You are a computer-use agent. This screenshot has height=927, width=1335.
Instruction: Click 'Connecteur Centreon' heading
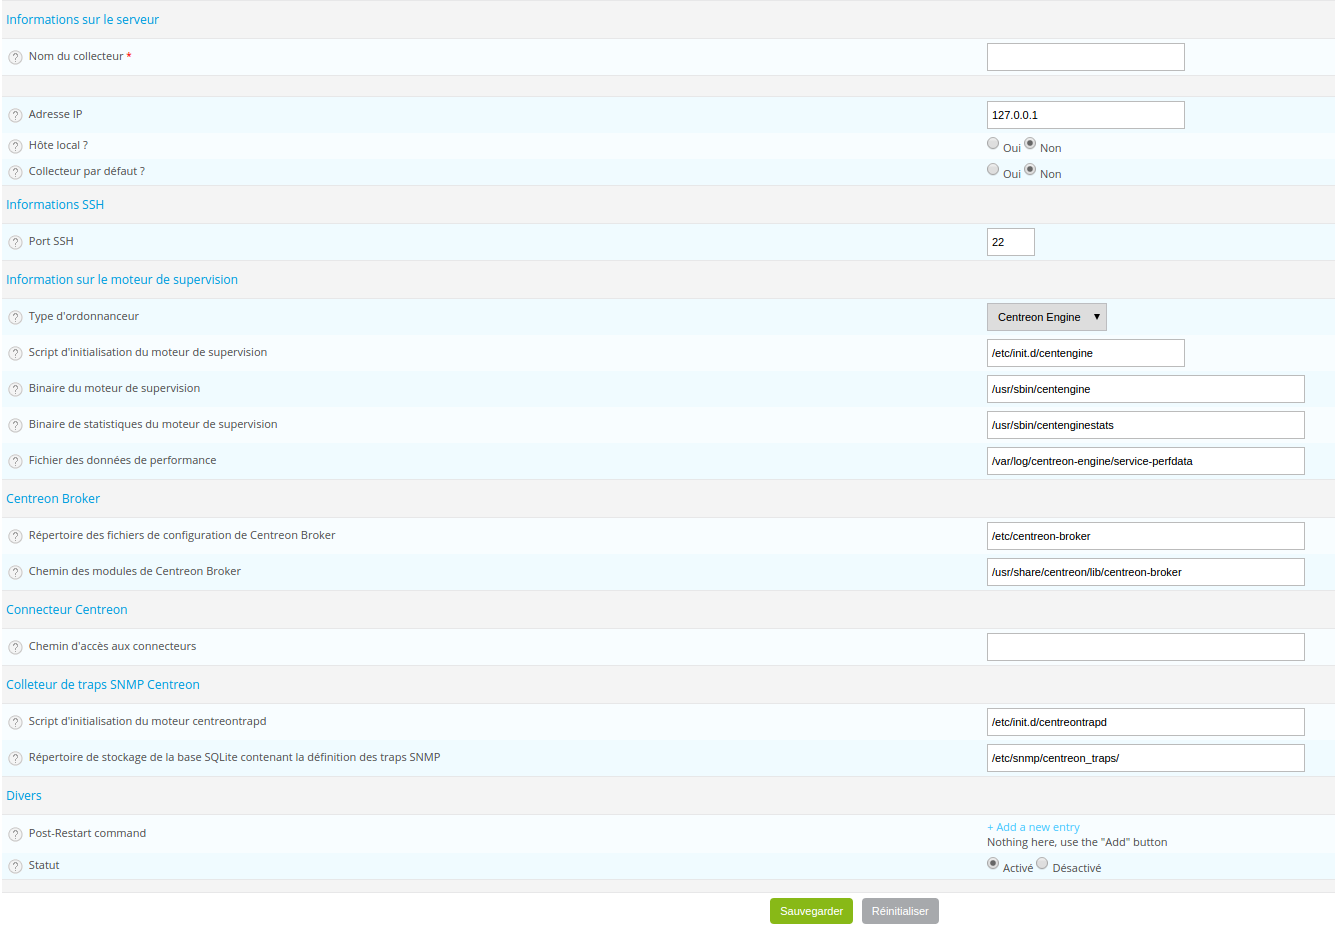(67, 610)
